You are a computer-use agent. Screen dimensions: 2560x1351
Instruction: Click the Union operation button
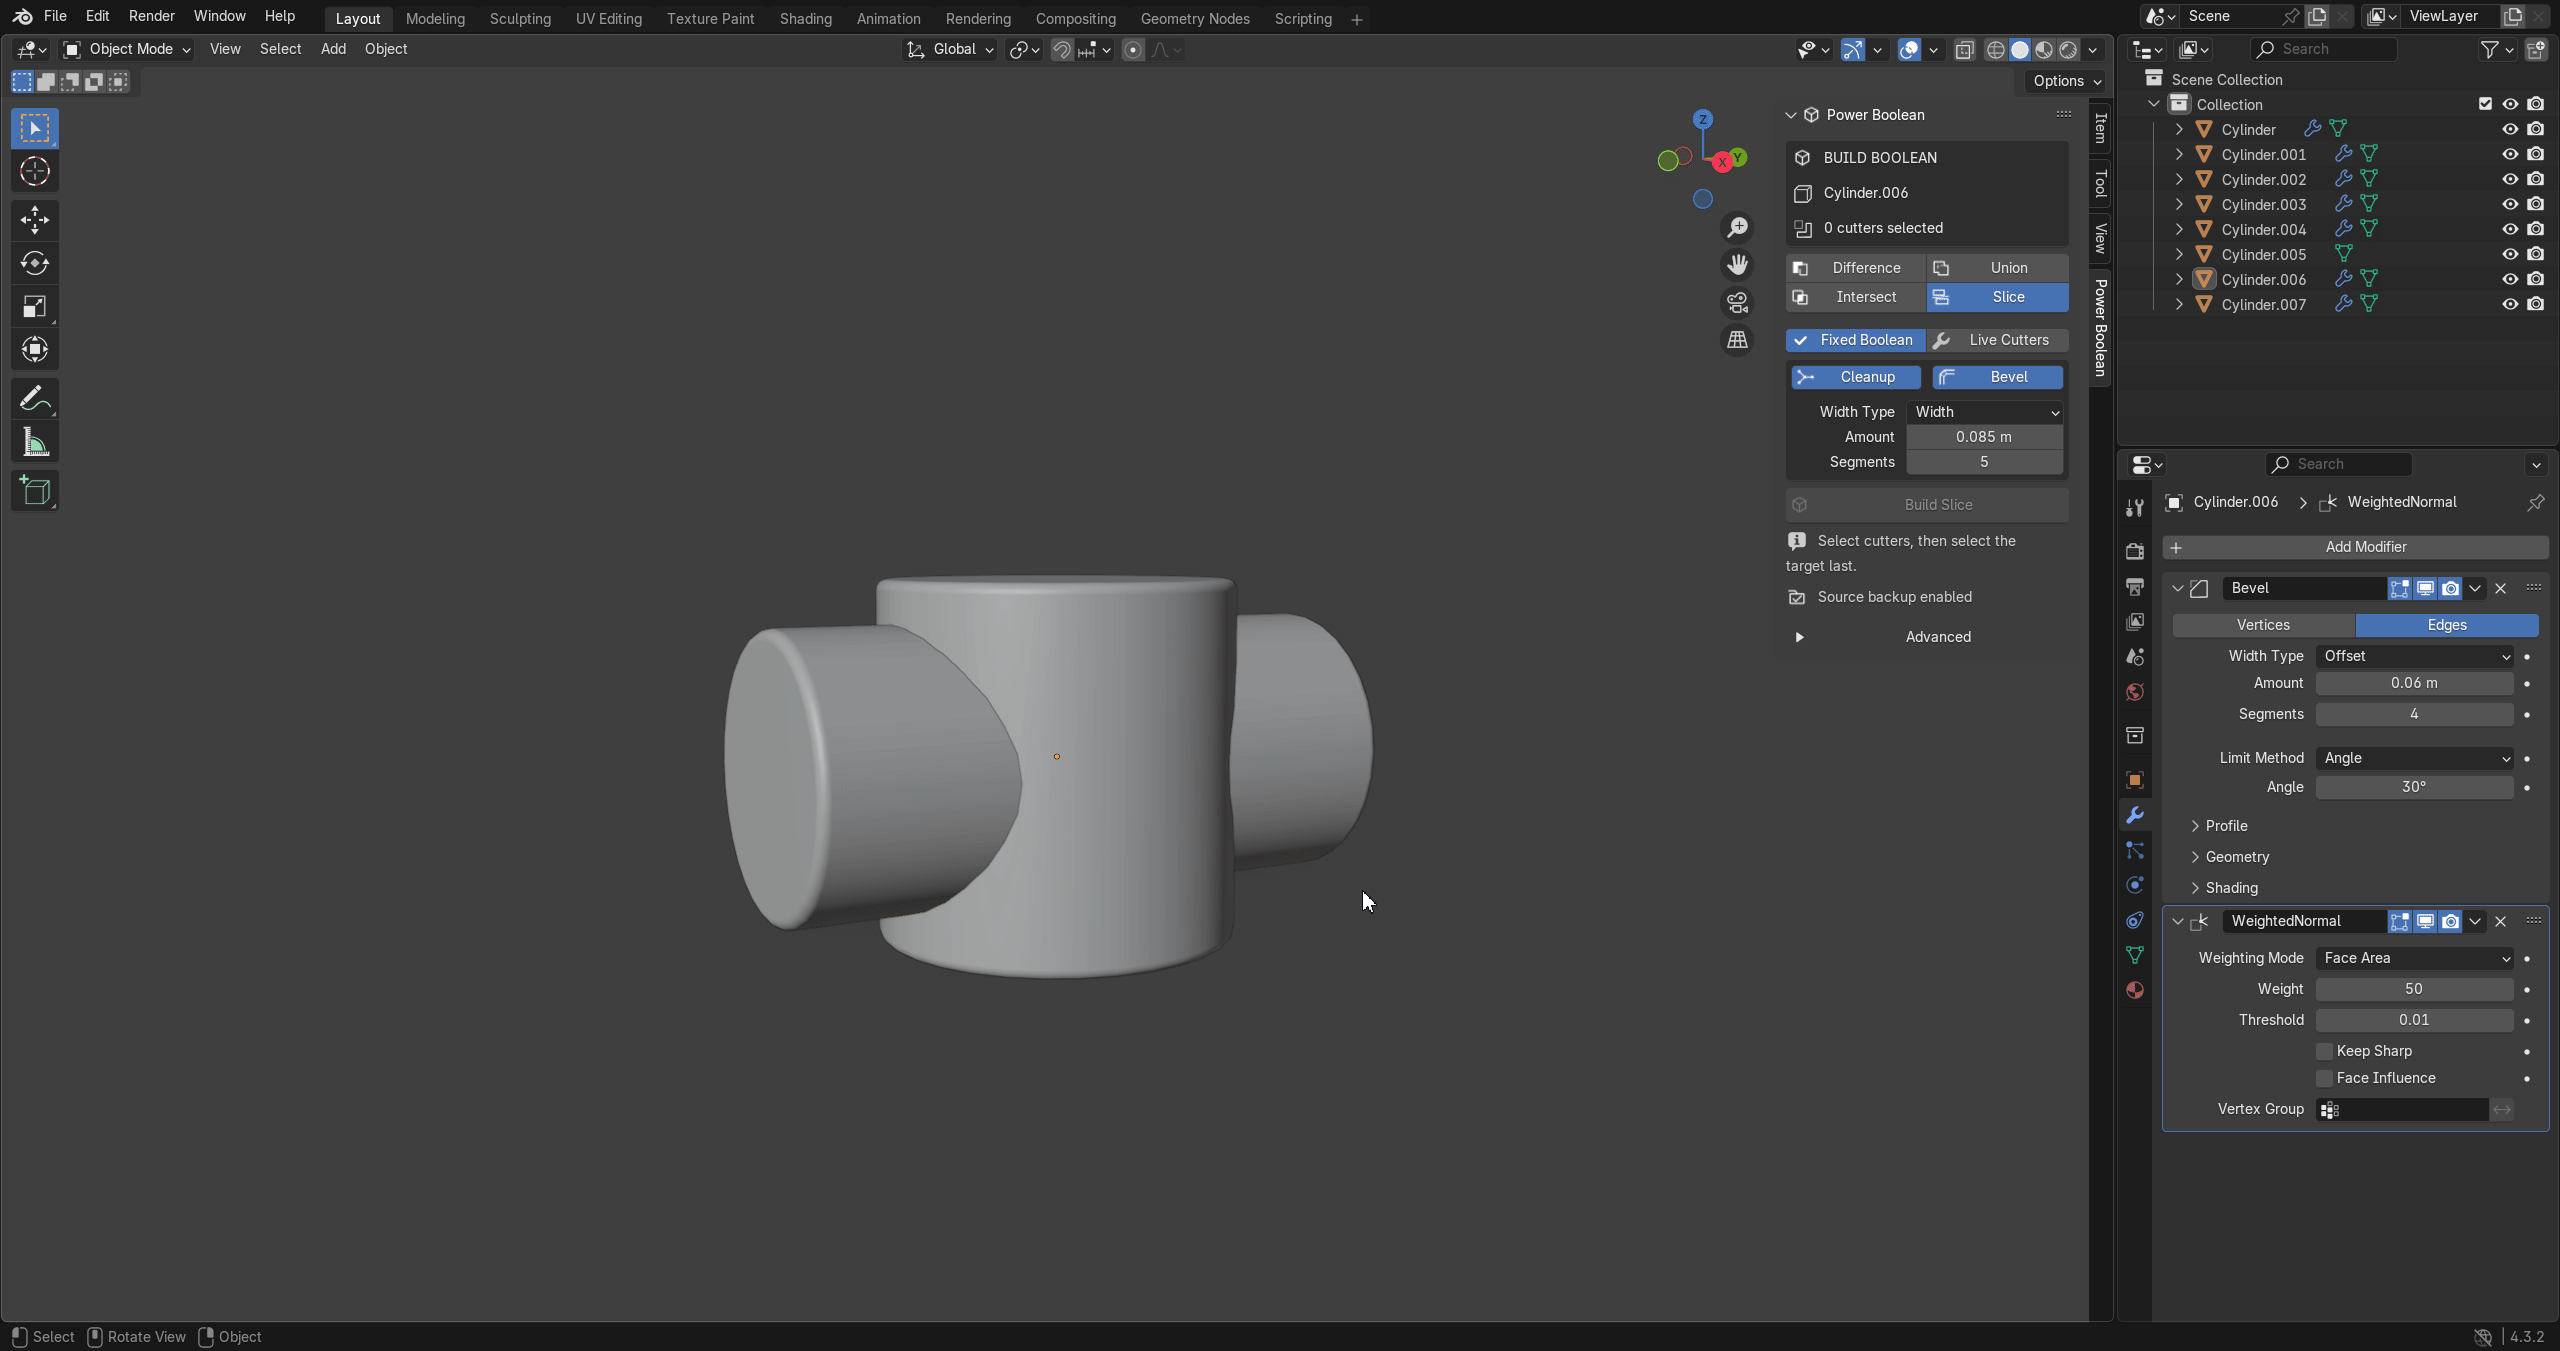pos(1997,268)
